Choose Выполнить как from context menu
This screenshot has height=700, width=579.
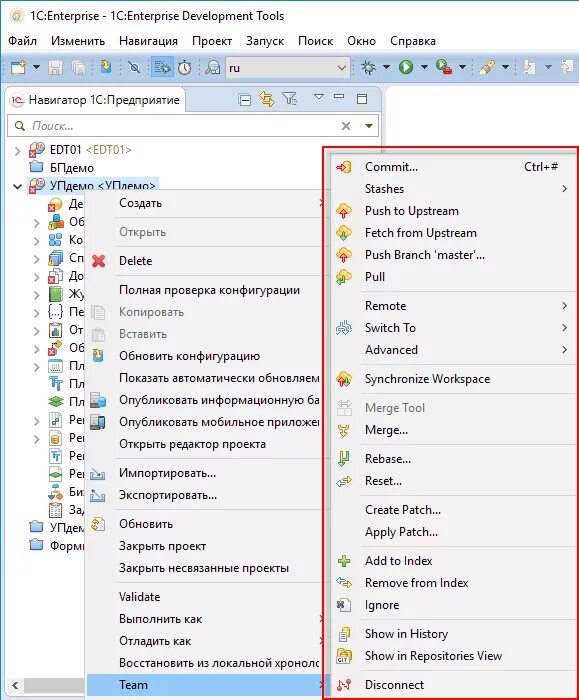click(205, 619)
